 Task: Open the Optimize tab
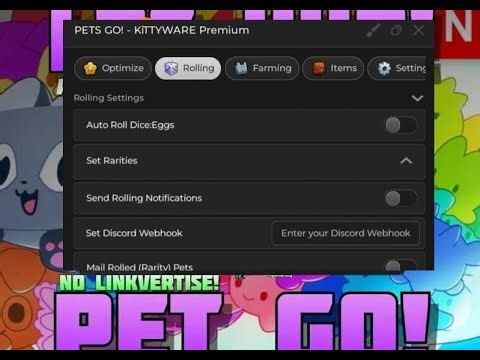(113, 68)
